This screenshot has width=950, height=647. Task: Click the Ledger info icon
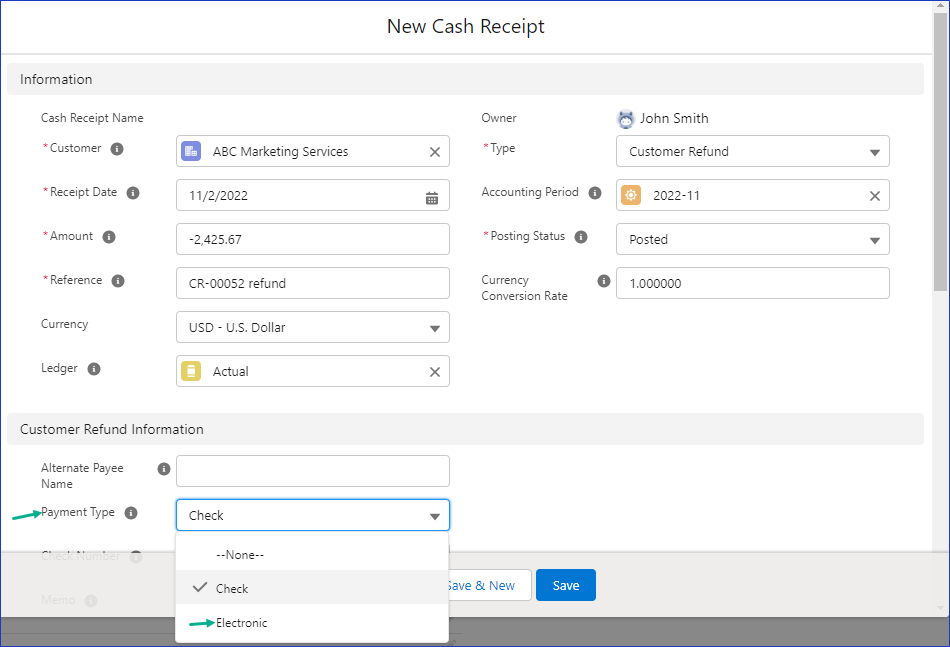tap(94, 369)
